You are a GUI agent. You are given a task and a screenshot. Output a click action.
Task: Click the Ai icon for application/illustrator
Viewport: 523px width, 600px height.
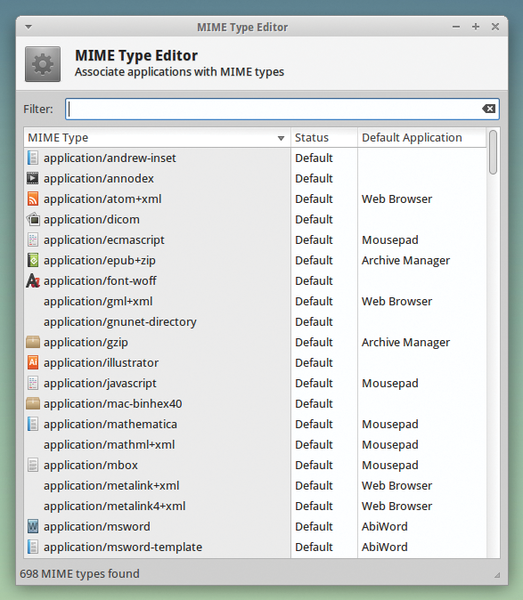[33, 362]
